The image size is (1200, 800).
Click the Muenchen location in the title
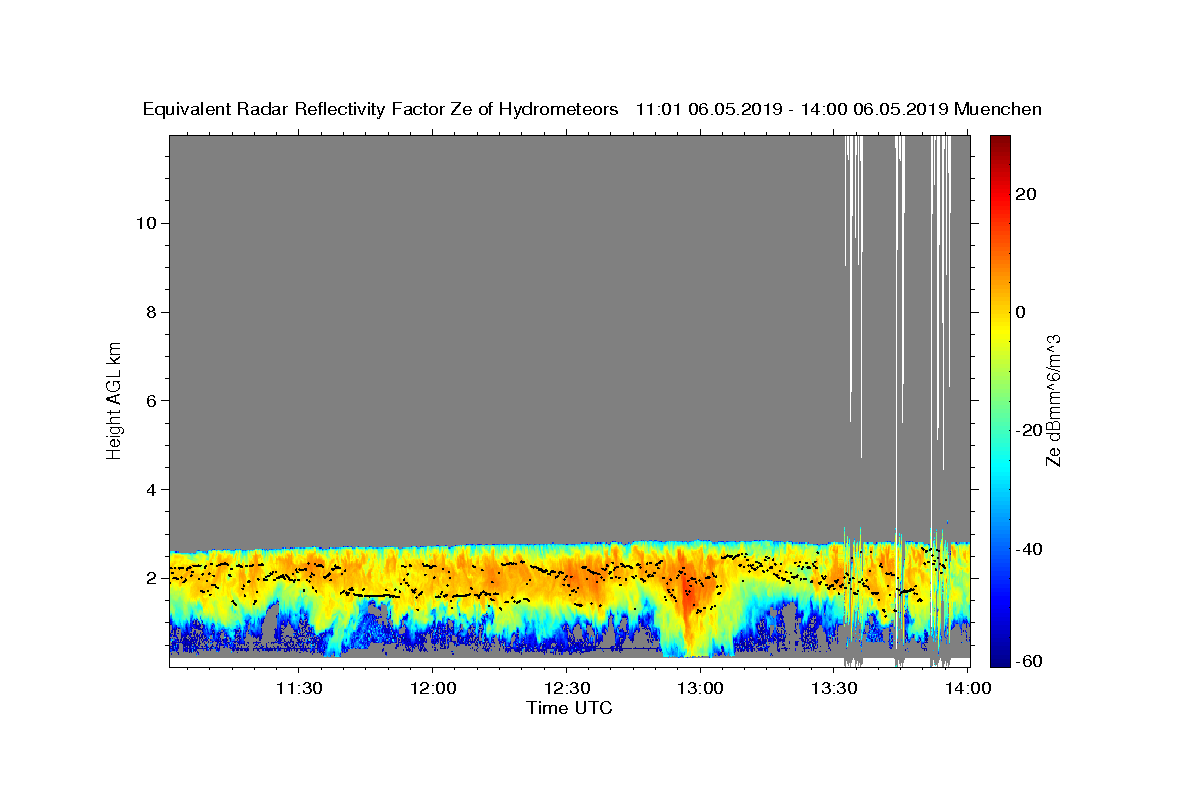pyautogui.click(x=998, y=110)
